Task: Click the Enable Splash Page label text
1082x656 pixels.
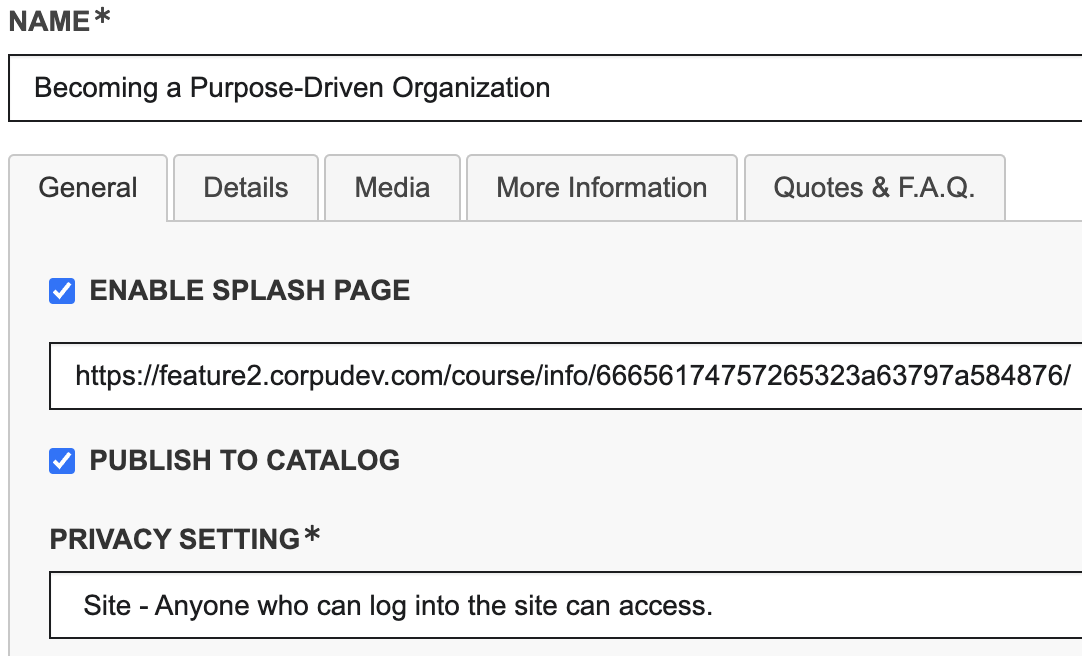Action: click(250, 291)
